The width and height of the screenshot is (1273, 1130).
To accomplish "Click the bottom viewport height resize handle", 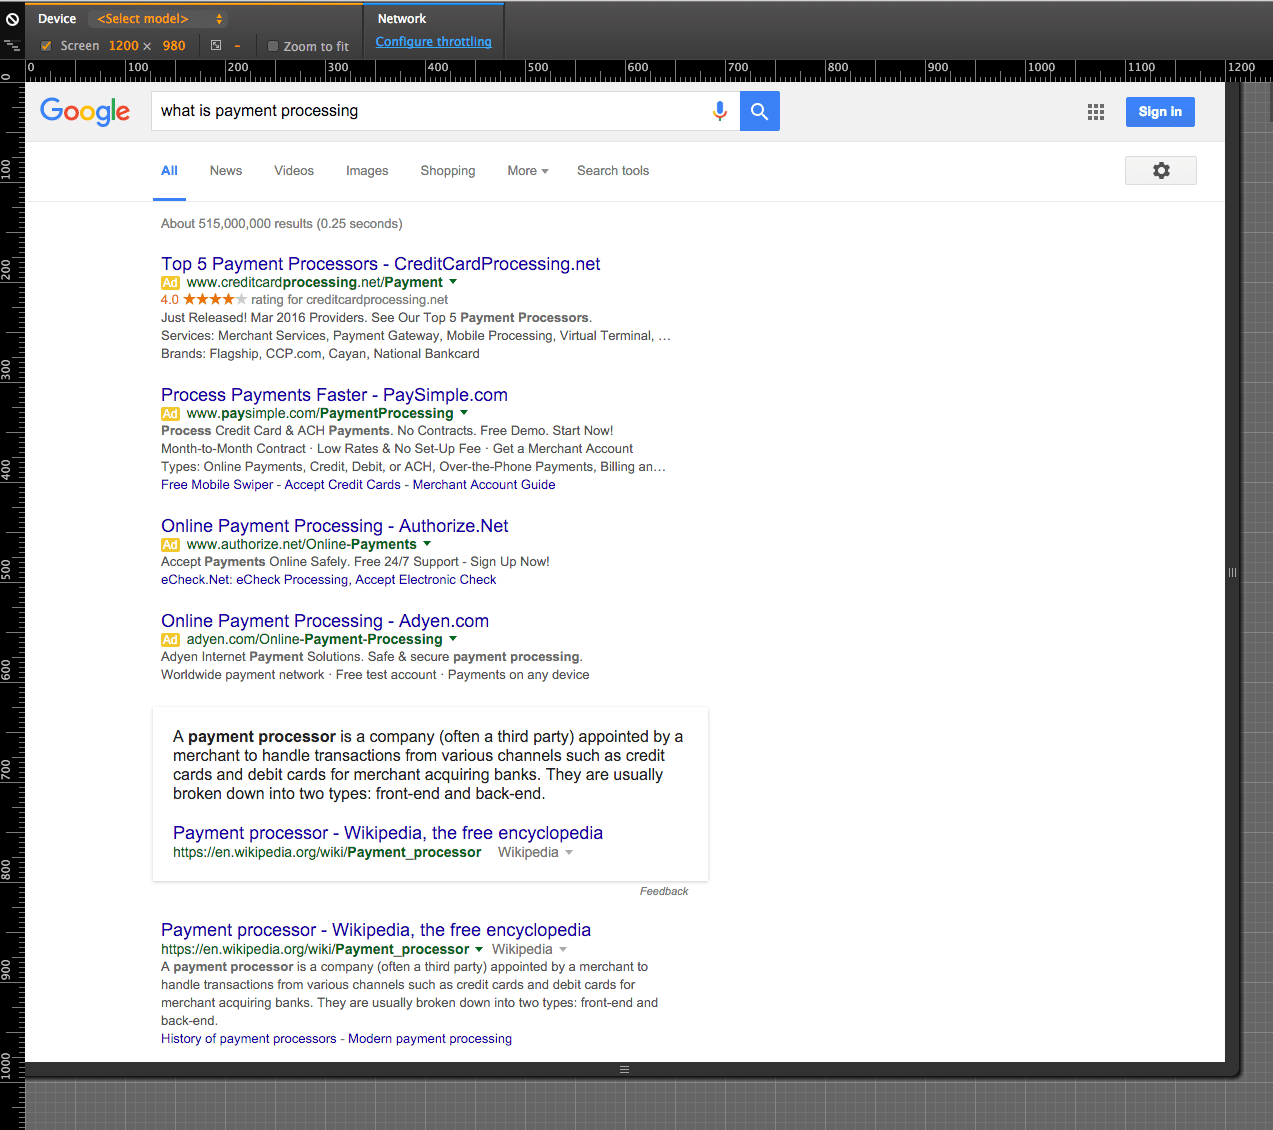I will pyautogui.click(x=624, y=1069).
